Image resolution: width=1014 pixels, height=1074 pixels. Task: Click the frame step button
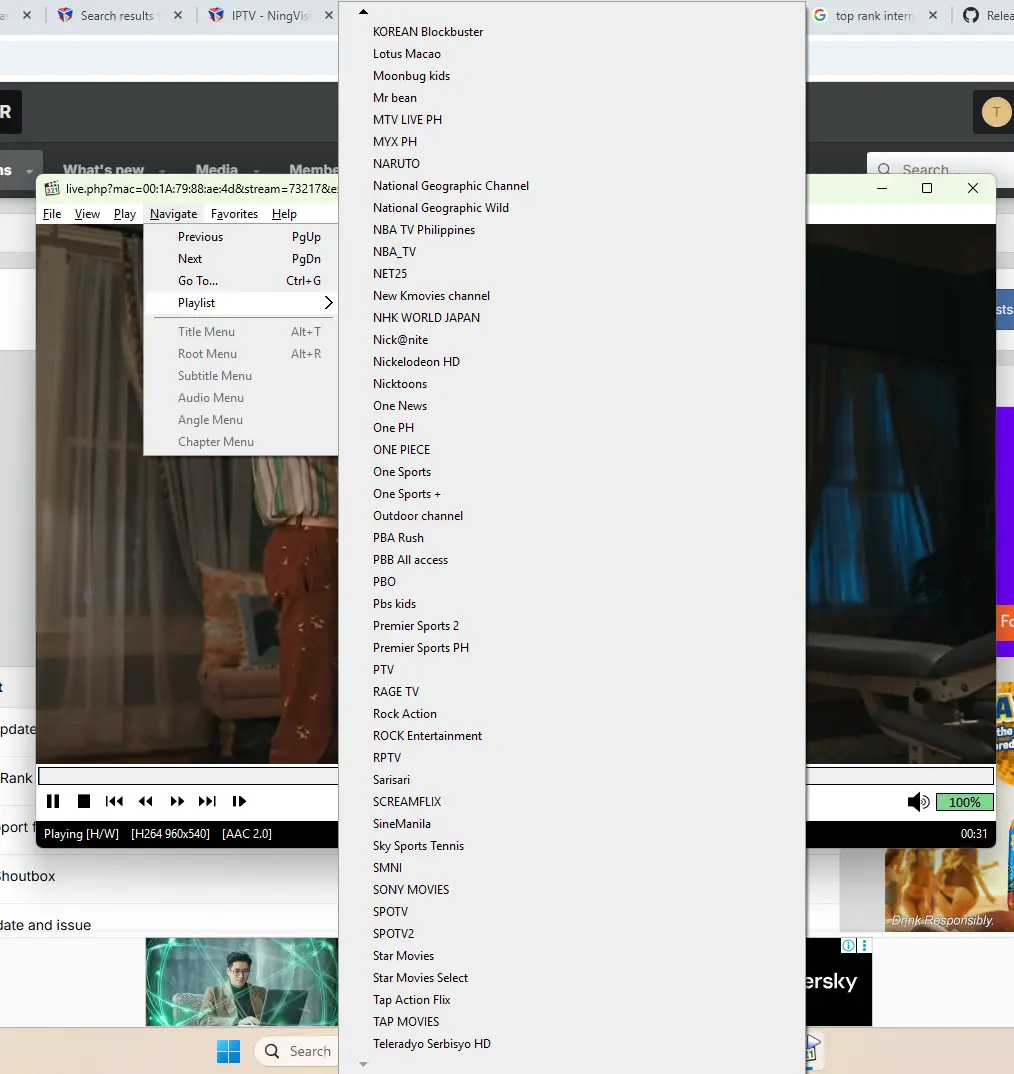click(239, 801)
